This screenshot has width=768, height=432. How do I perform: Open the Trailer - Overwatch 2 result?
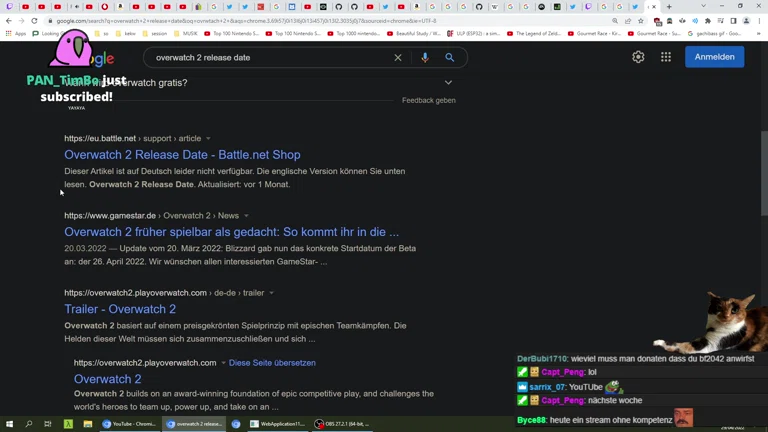point(120,309)
